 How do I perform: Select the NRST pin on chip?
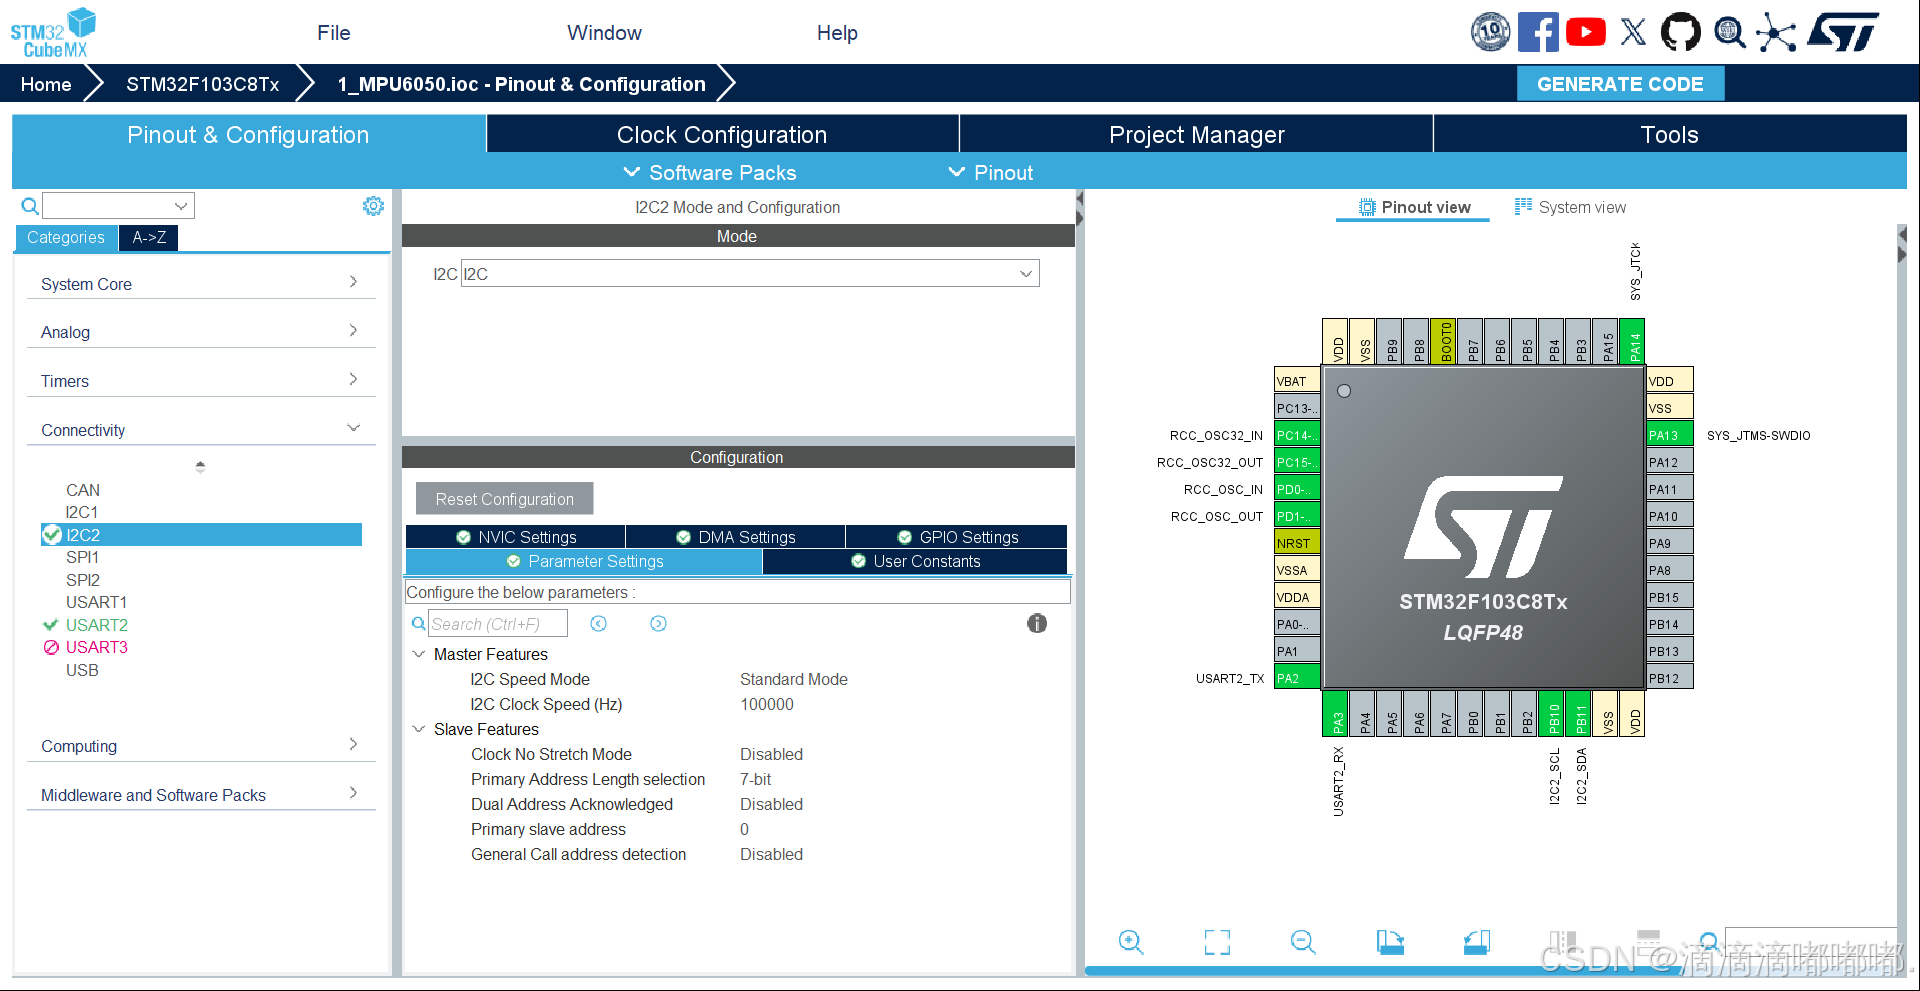1297,543
